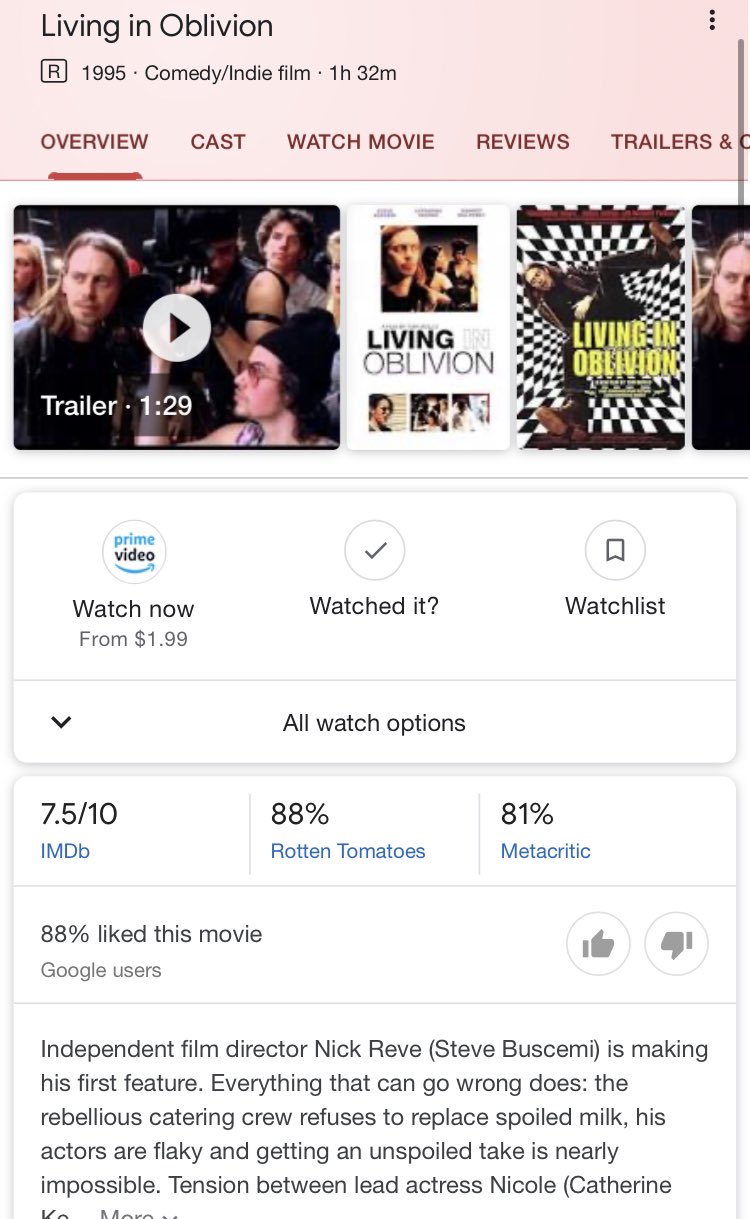The height and width of the screenshot is (1219, 750).
Task: View the checkered Living in Oblivion poster
Action: pyautogui.click(x=601, y=327)
